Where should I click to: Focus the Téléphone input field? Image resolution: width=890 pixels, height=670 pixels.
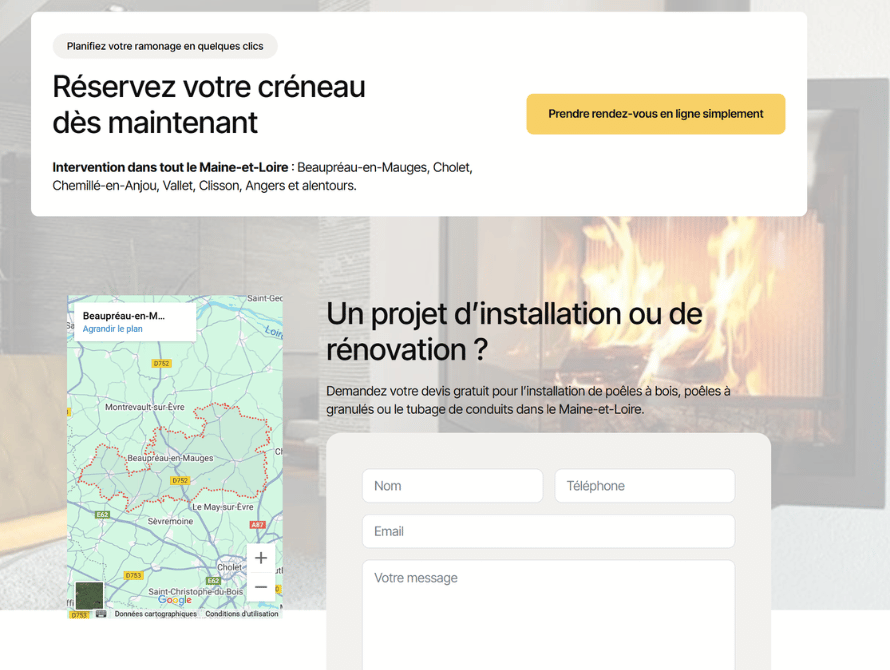coord(644,486)
